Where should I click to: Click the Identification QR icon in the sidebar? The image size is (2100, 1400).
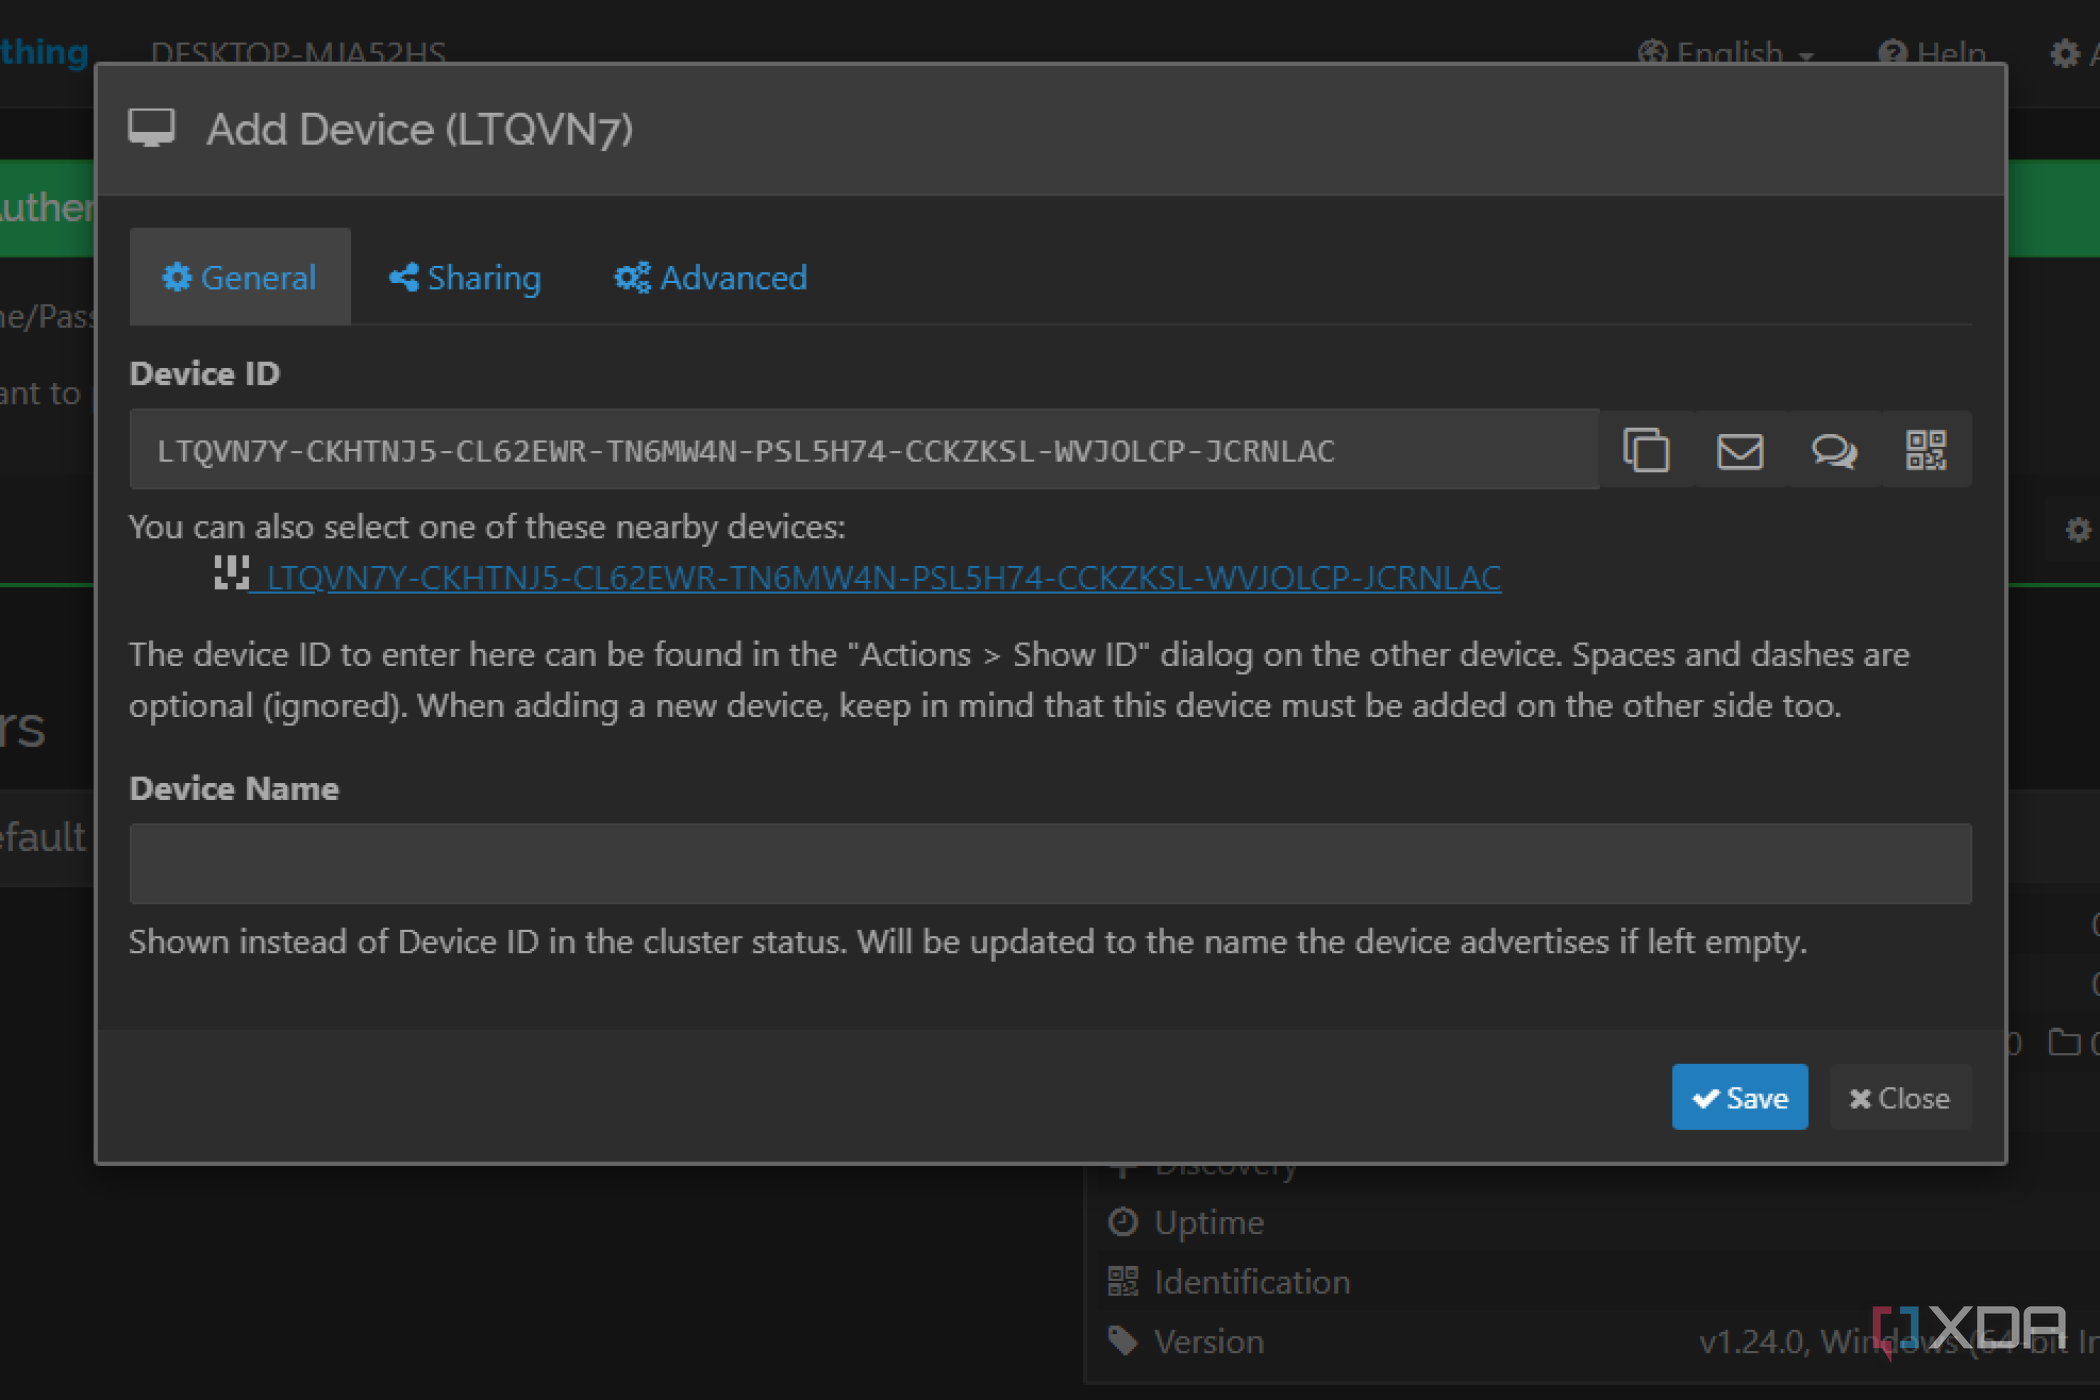(1122, 1281)
